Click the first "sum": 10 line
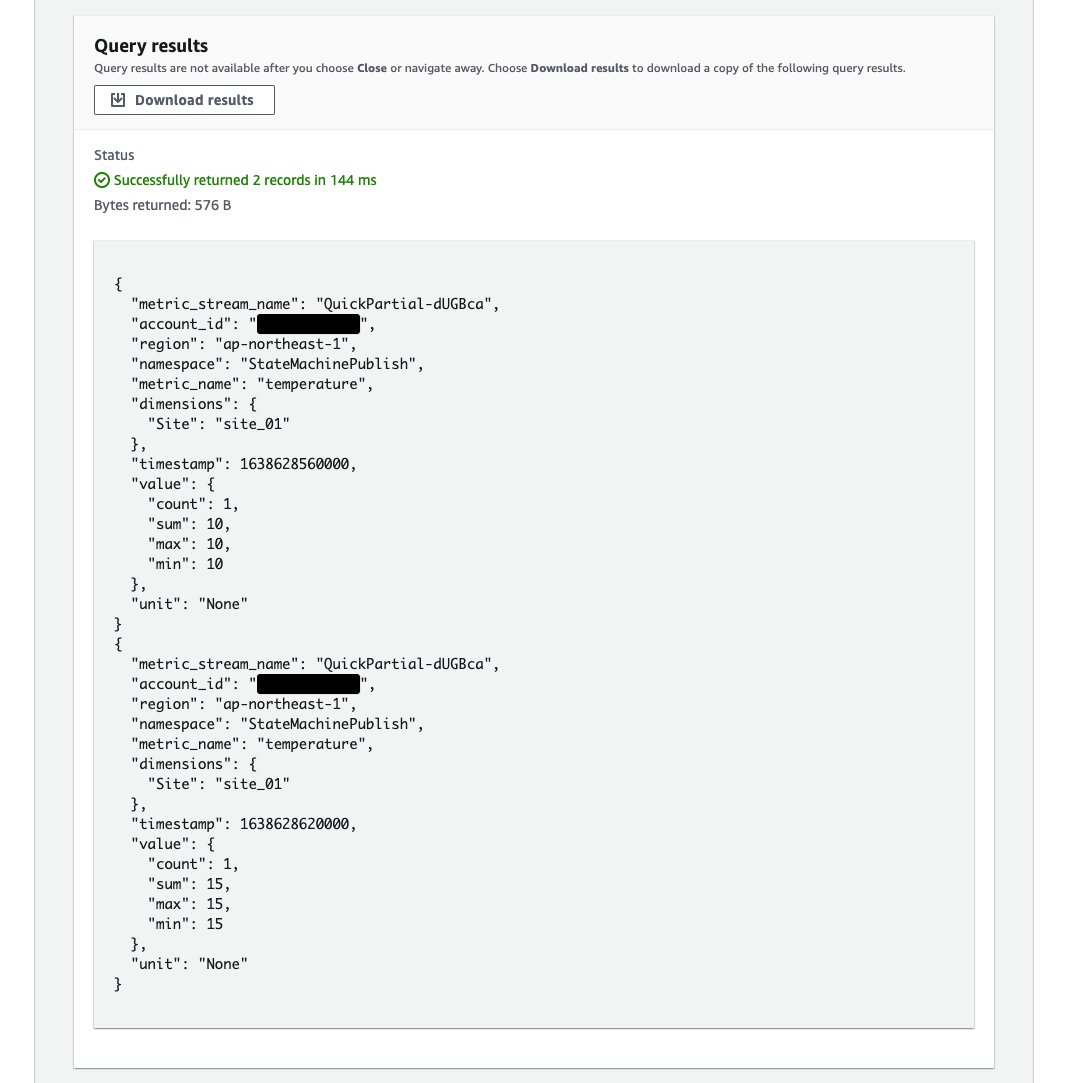This screenshot has height=1083, width=1073. [189, 524]
